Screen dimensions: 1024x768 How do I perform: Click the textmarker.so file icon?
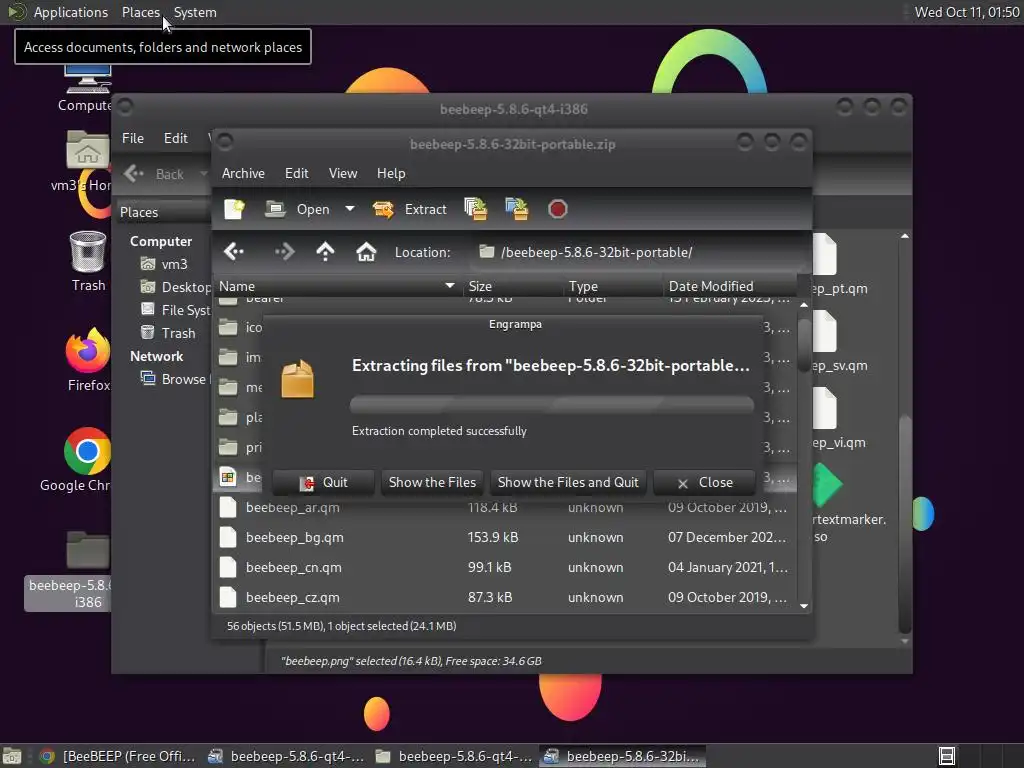point(828,485)
